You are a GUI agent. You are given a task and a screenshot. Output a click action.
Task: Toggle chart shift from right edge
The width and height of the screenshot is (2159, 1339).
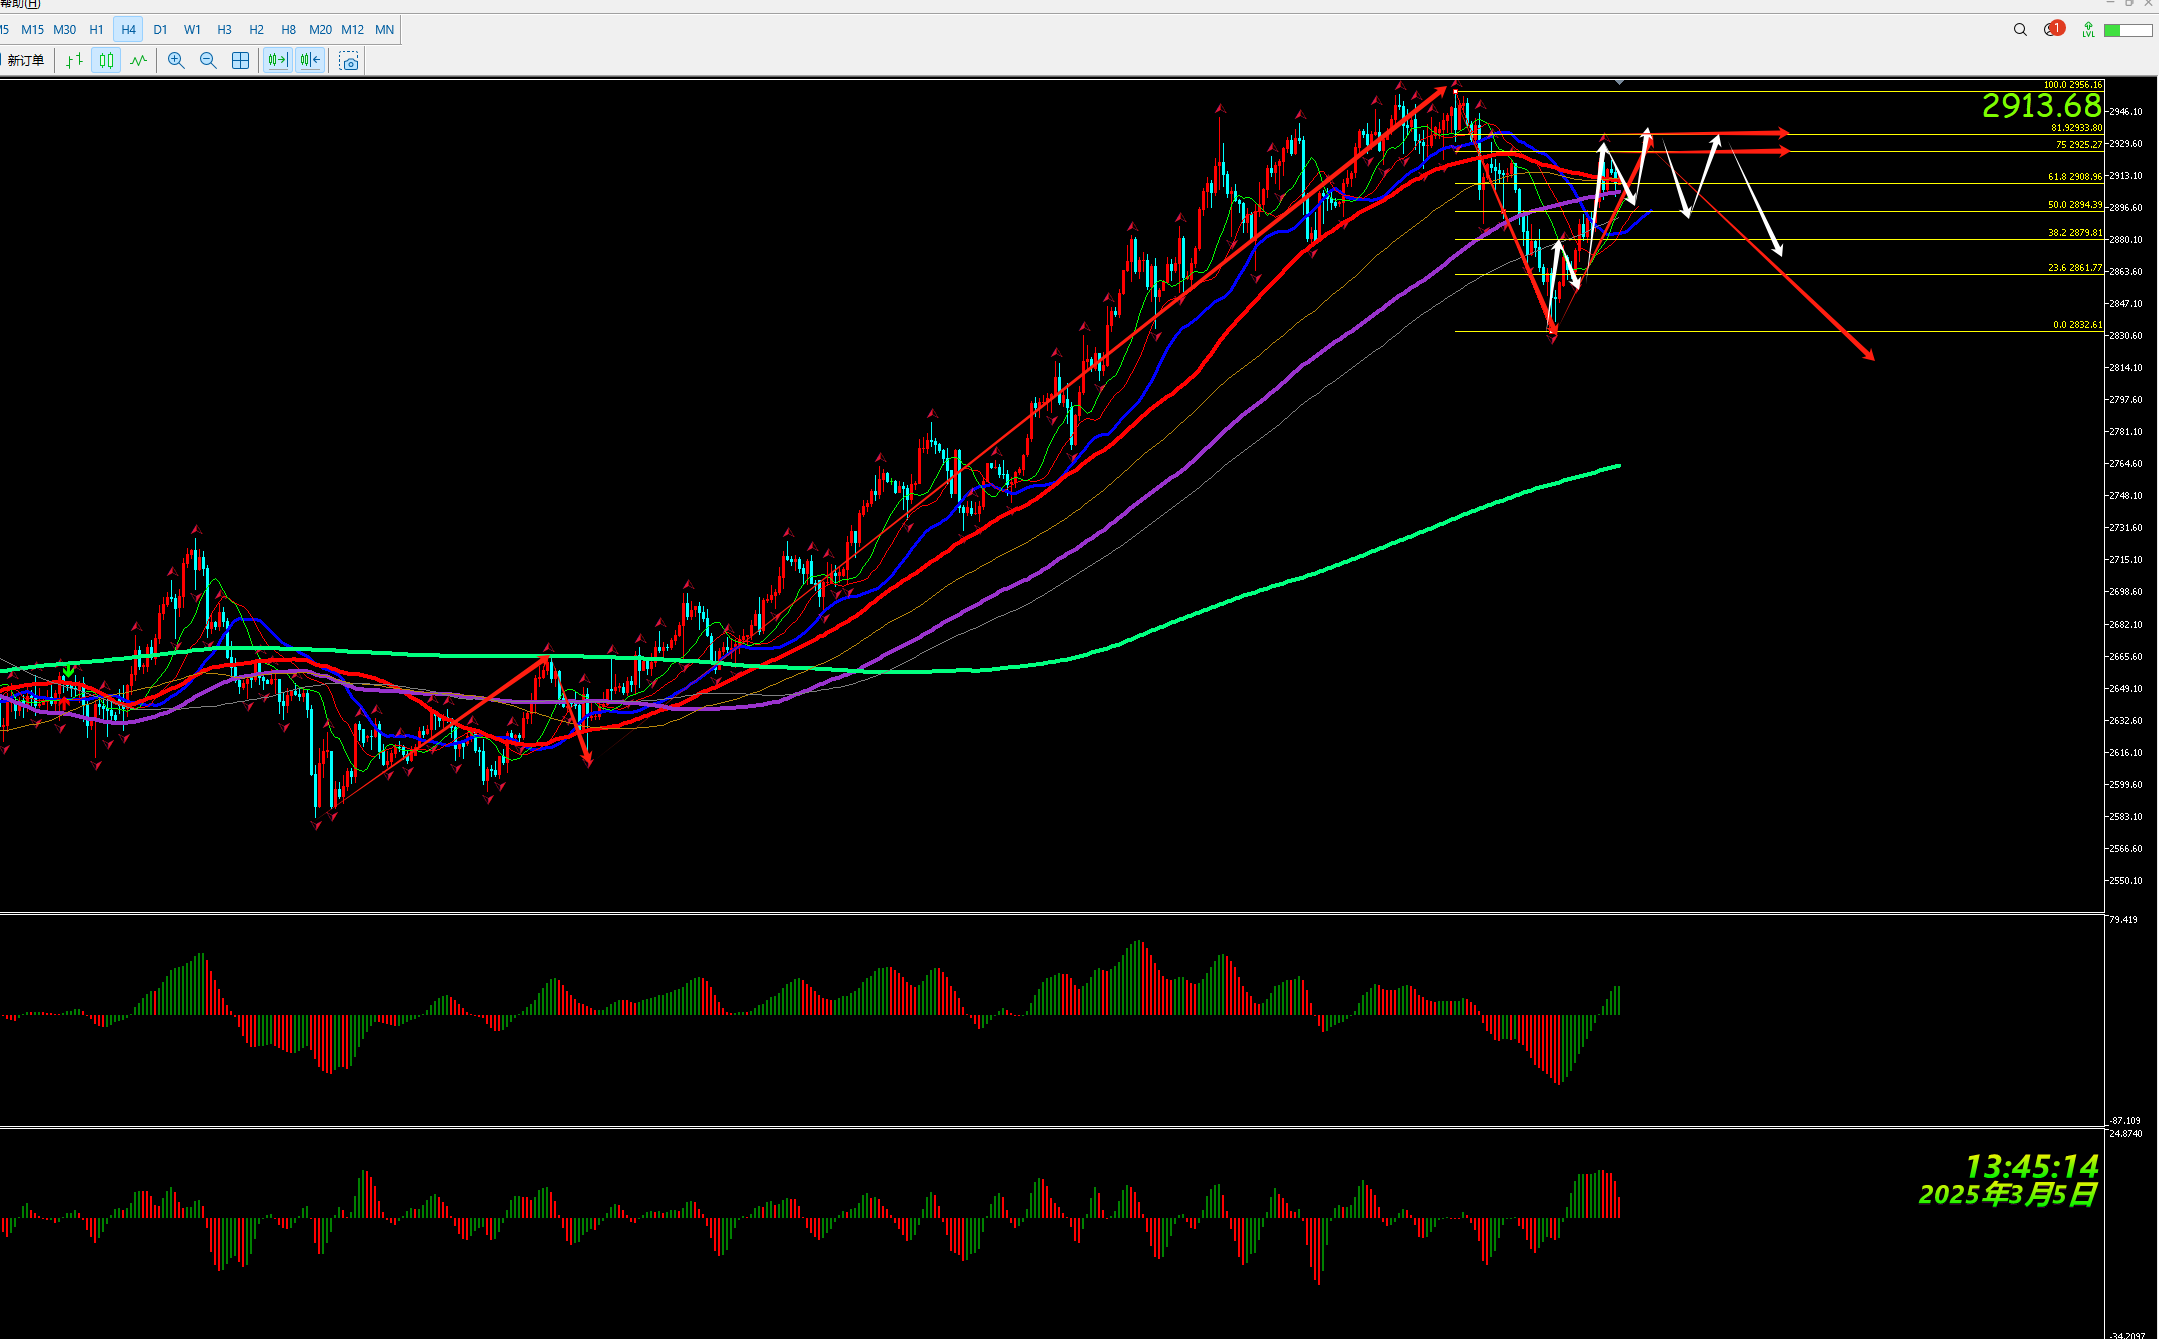(x=310, y=61)
